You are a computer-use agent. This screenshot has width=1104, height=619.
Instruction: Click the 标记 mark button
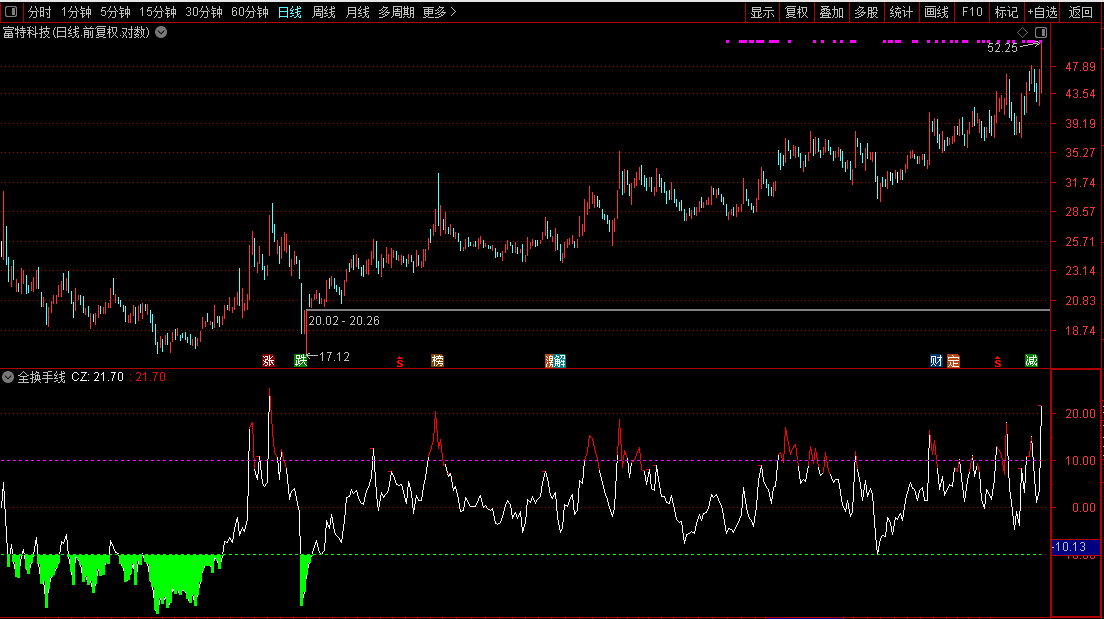point(1006,12)
